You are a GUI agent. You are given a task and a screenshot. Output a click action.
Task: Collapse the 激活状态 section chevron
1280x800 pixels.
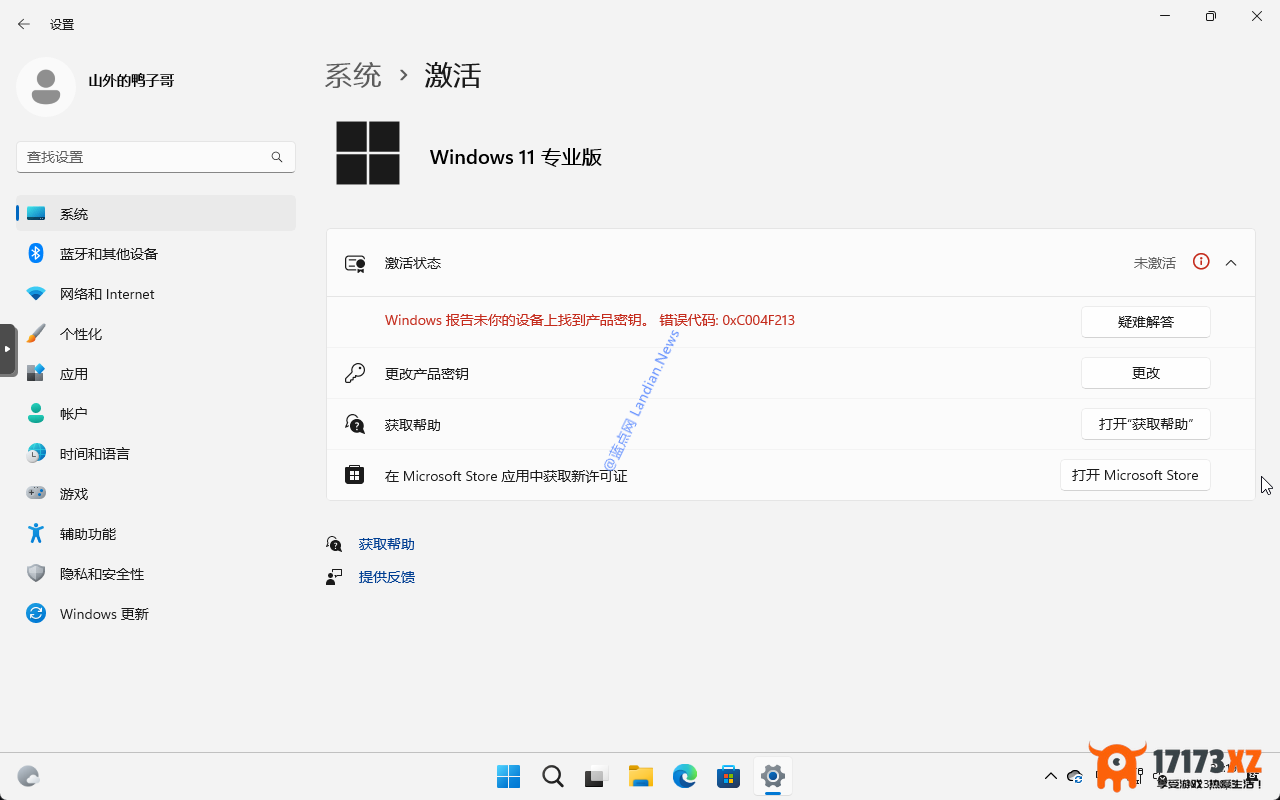click(1231, 263)
